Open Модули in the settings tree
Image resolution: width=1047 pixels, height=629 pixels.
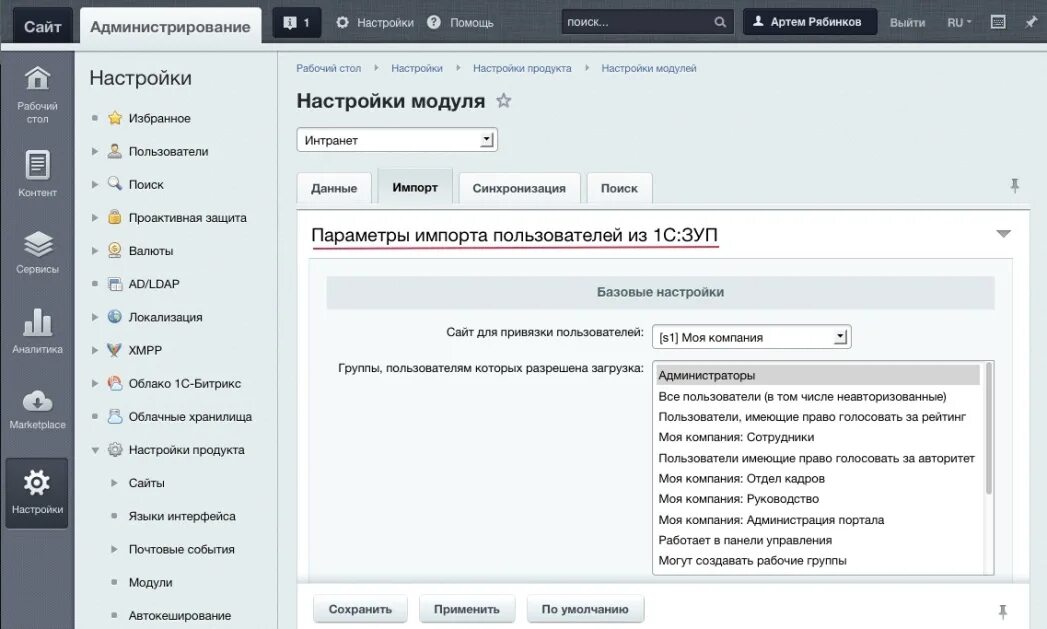(x=150, y=582)
